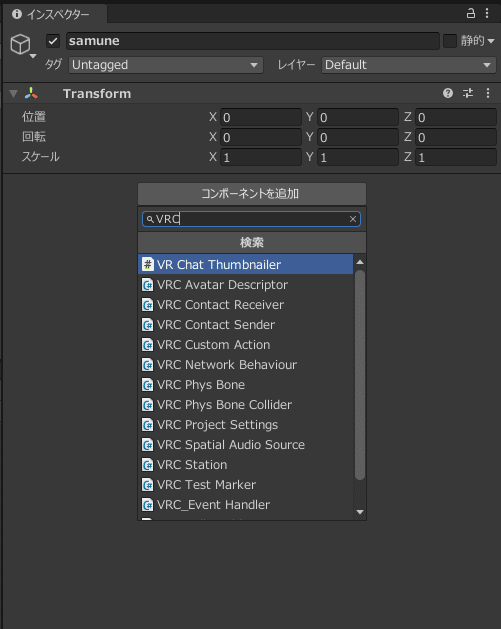Select VRC Network Behaviour component

pos(245,365)
